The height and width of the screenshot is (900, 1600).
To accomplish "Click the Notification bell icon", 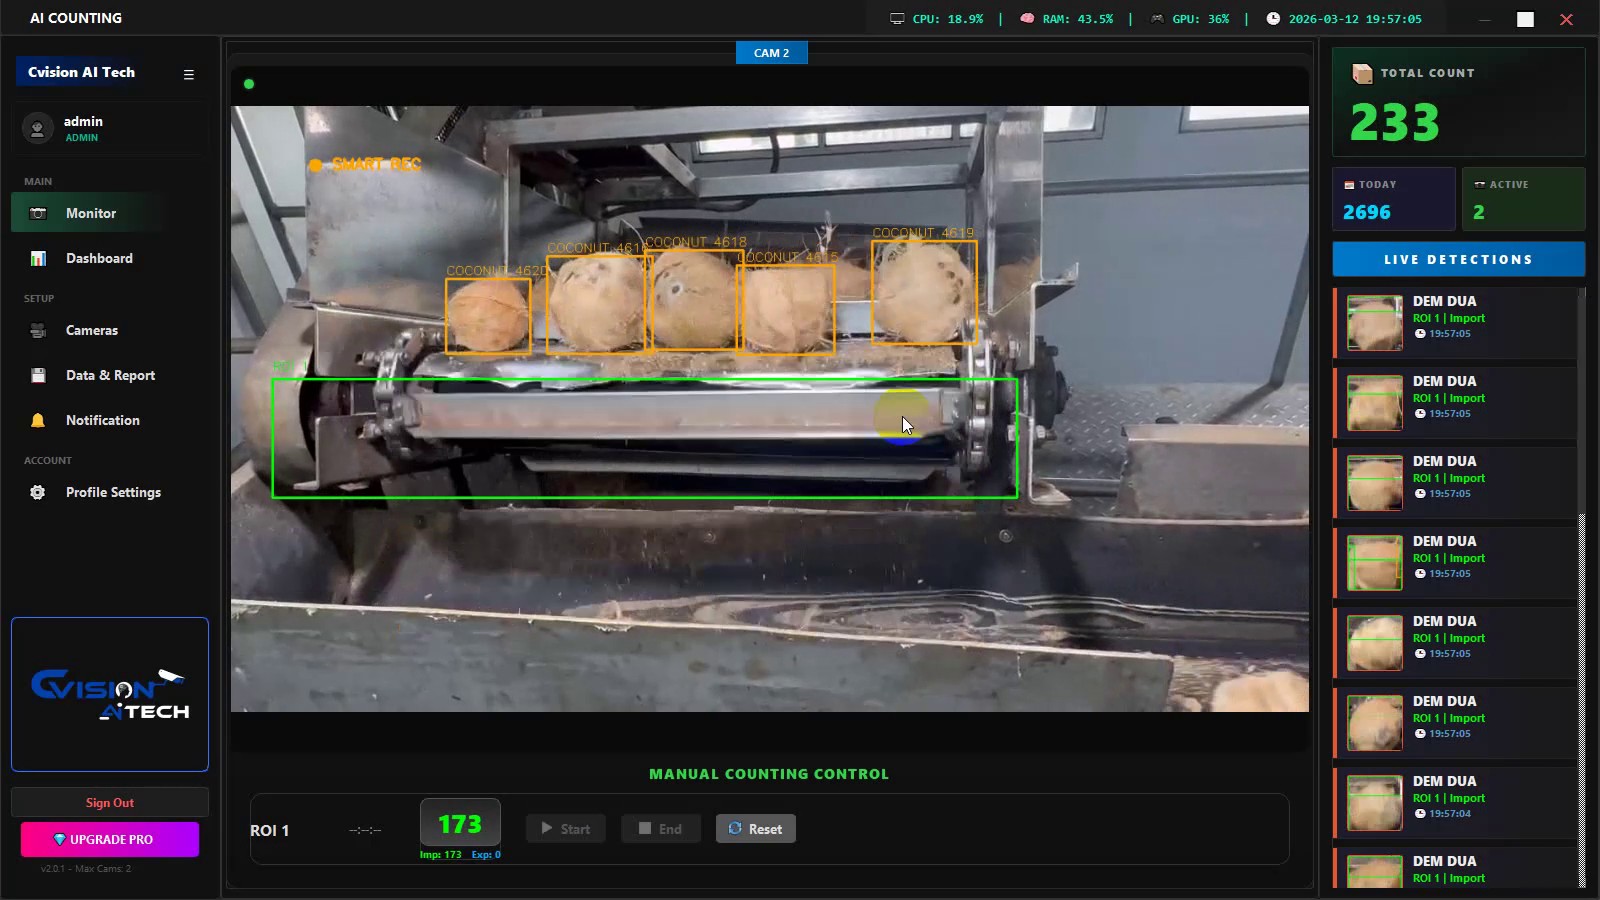I will [x=38, y=420].
